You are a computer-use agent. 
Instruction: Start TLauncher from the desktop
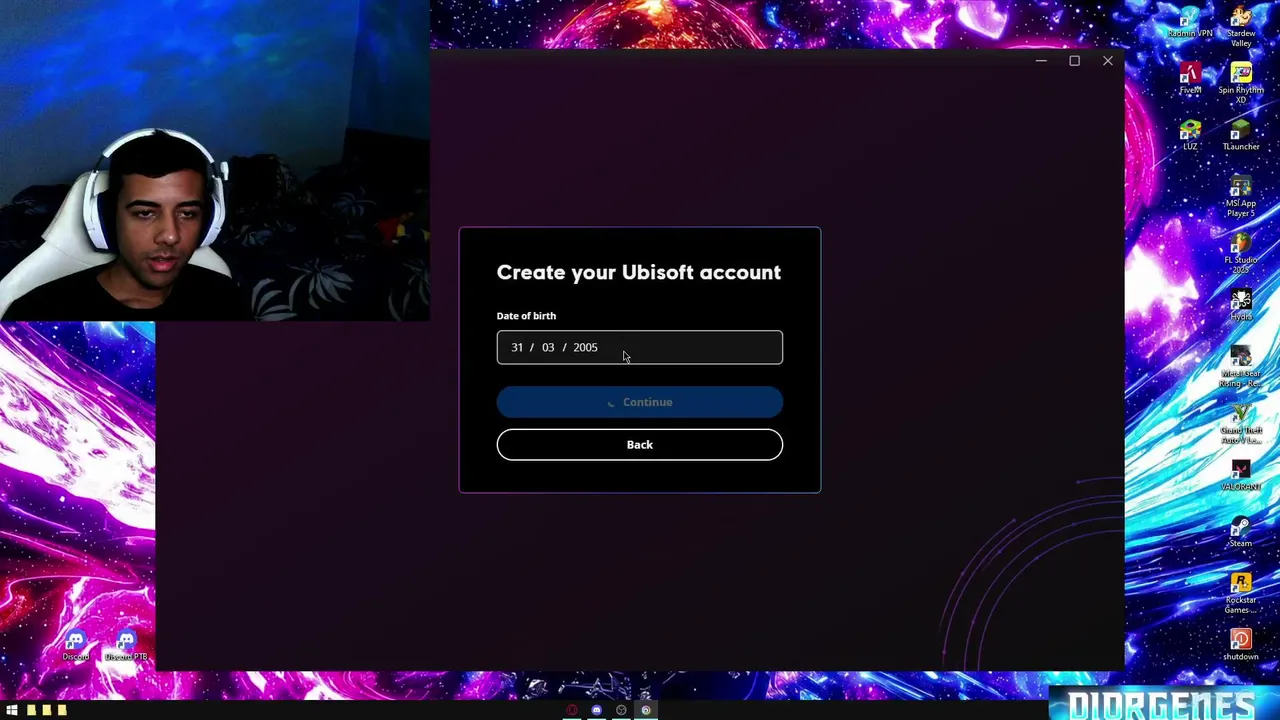coord(1241,135)
